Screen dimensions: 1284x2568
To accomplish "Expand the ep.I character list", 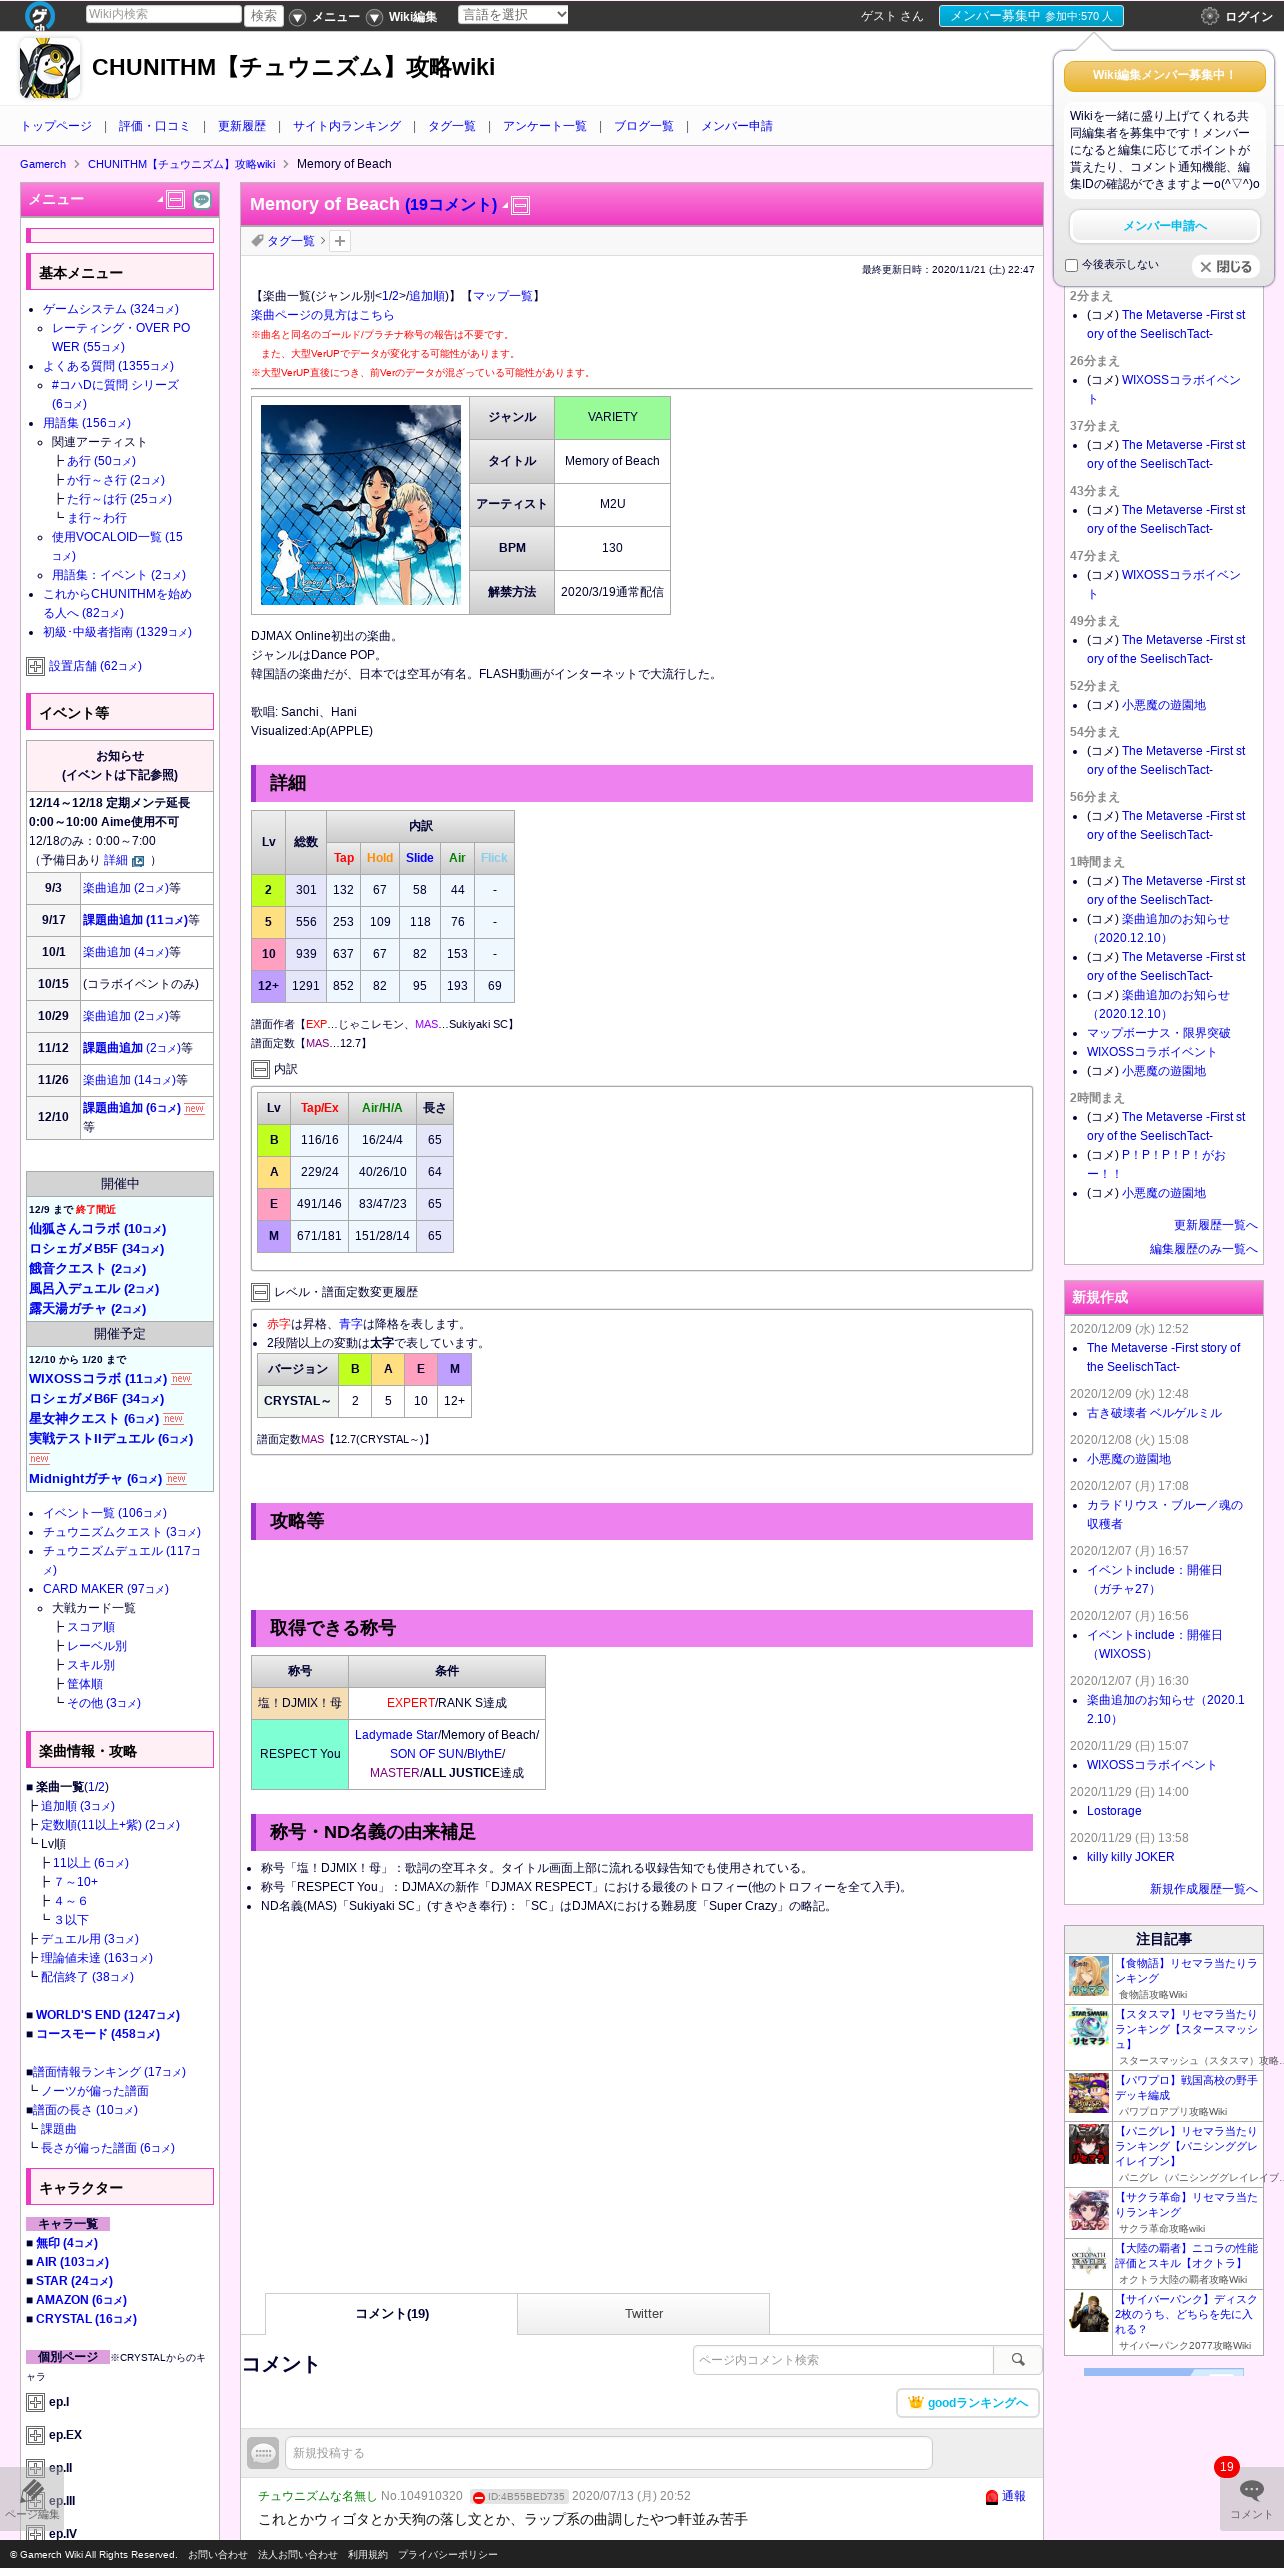I will 35,2402.
